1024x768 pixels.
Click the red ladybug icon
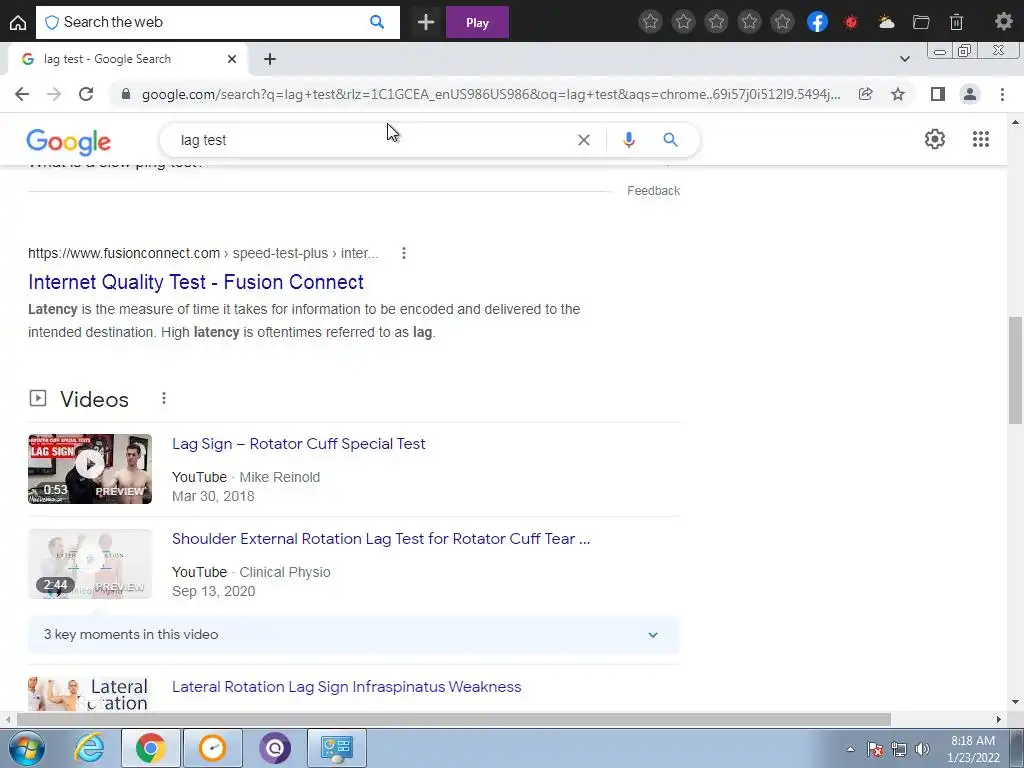[x=850, y=22]
